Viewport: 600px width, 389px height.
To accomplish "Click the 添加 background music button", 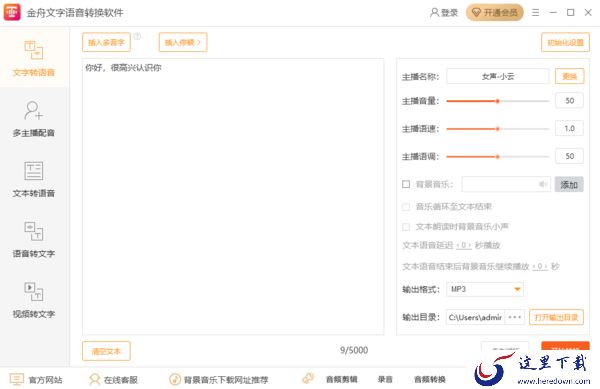I will [569, 184].
